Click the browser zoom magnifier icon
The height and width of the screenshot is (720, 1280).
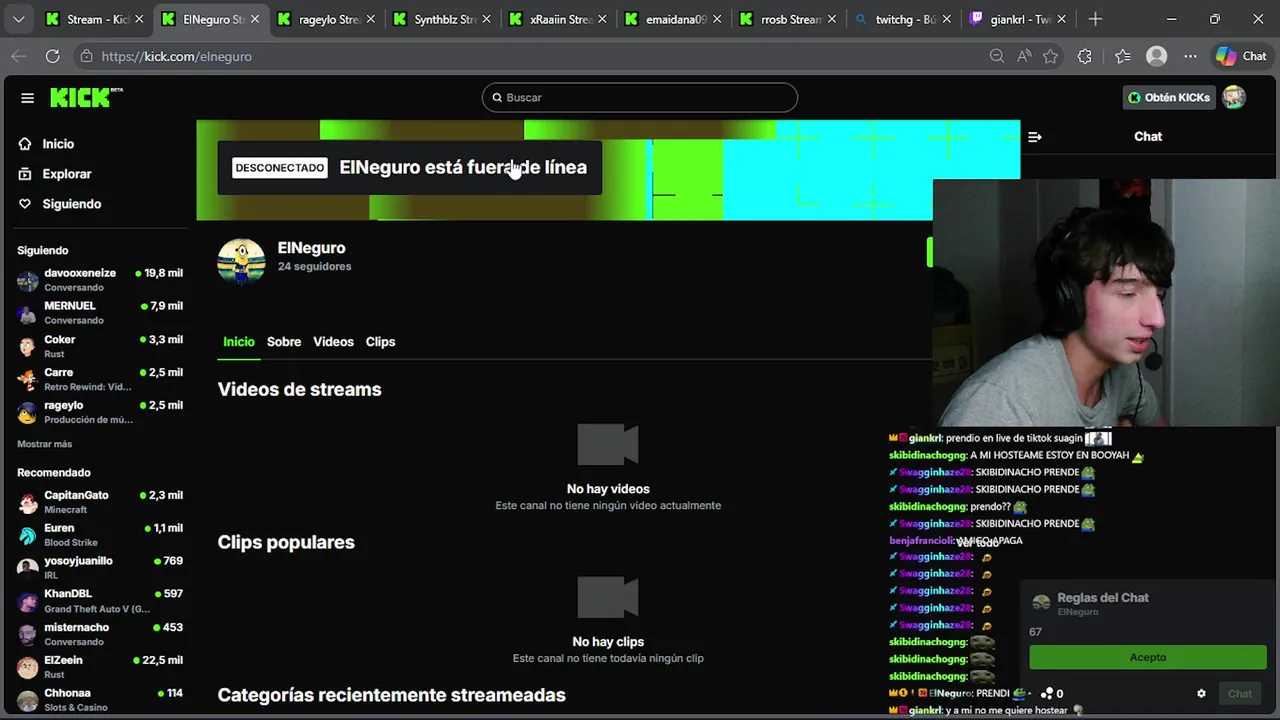pos(997,56)
